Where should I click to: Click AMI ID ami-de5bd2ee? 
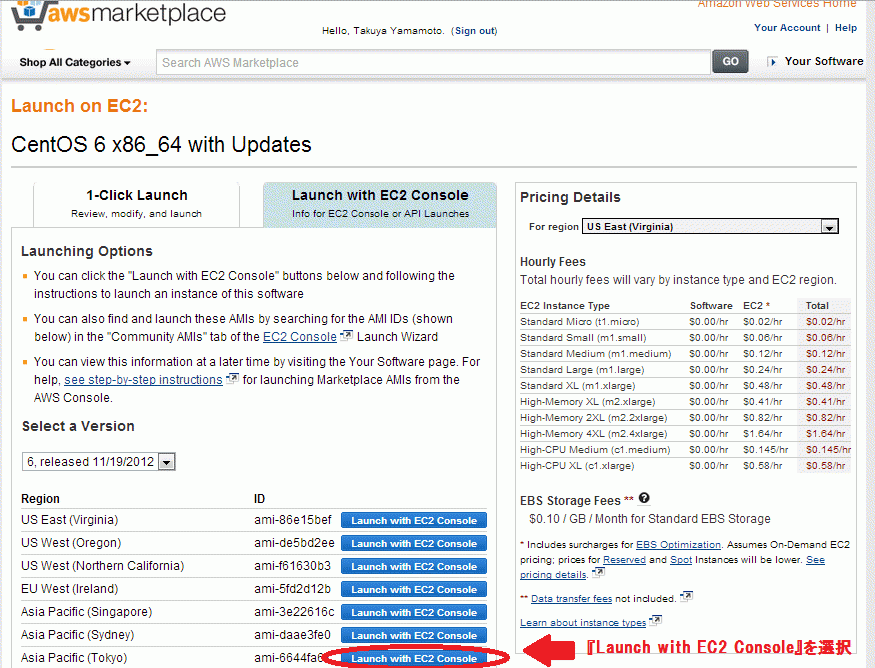294,543
